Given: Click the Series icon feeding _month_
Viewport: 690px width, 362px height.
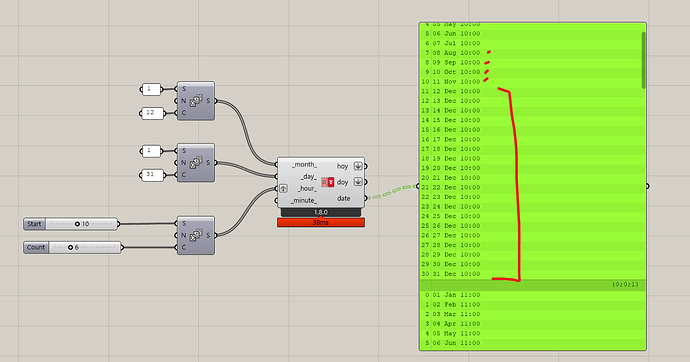Looking at the screenshot, I should click(196, 101).
